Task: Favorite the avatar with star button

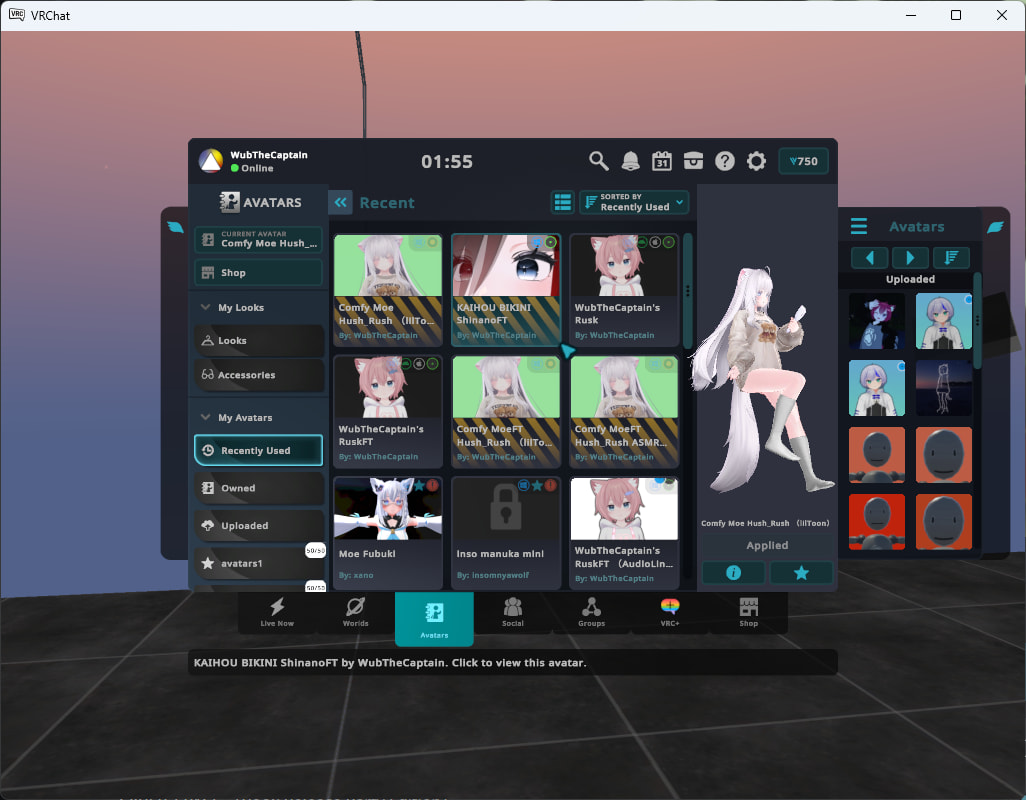Action: [x=801, y=572]
